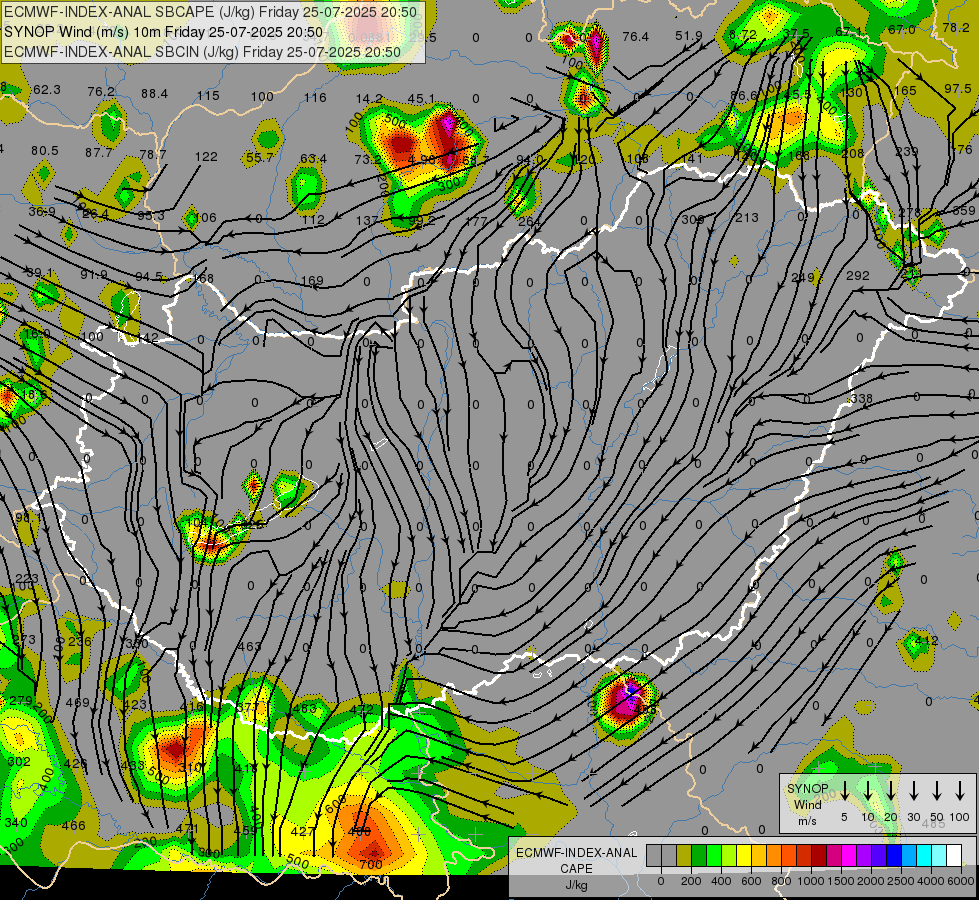Click the CAPE label in colorbar legend
Screen dimensions: 979x900
pyautogui.click(x=576, y=869)
